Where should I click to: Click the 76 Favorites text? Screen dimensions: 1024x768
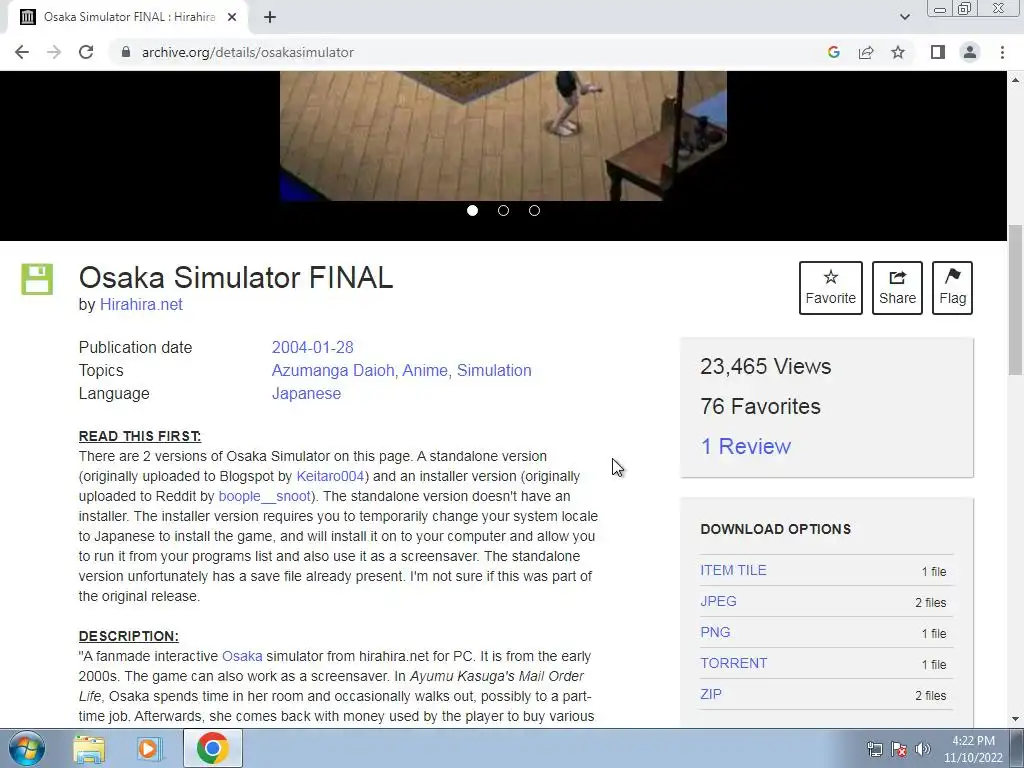tap(760, 406)
